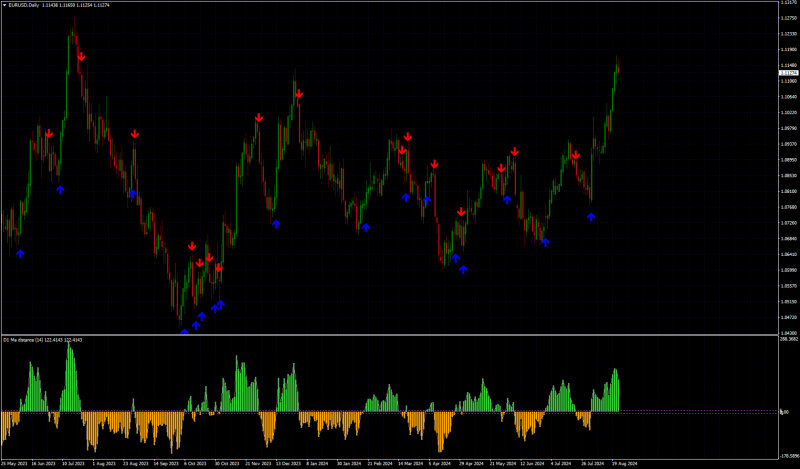Click the 30 Jan 2024 date label
The width and height of the screenshot is (800, 469).
click(348, 464)
